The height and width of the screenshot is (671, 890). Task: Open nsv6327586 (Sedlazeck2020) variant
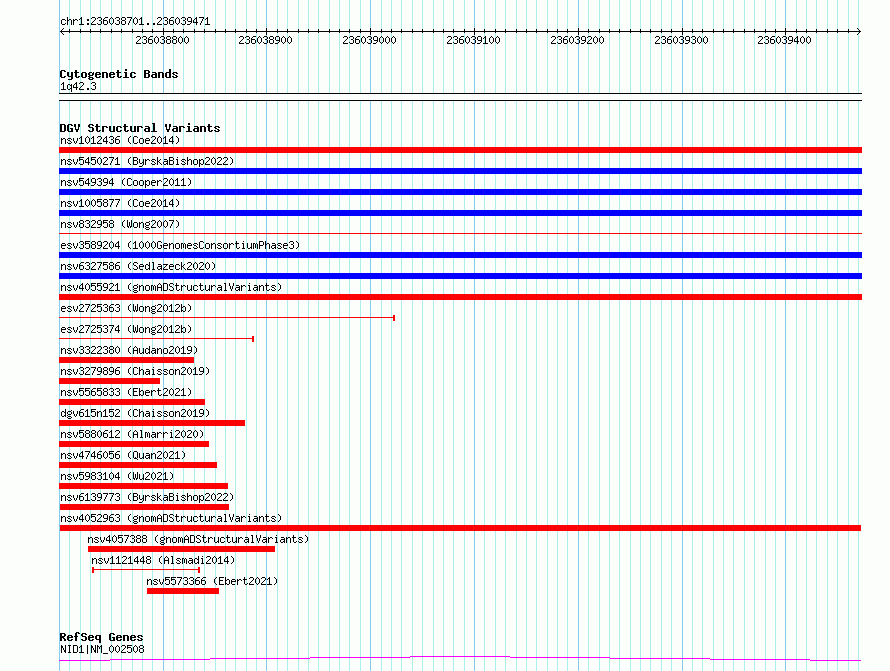138,266
